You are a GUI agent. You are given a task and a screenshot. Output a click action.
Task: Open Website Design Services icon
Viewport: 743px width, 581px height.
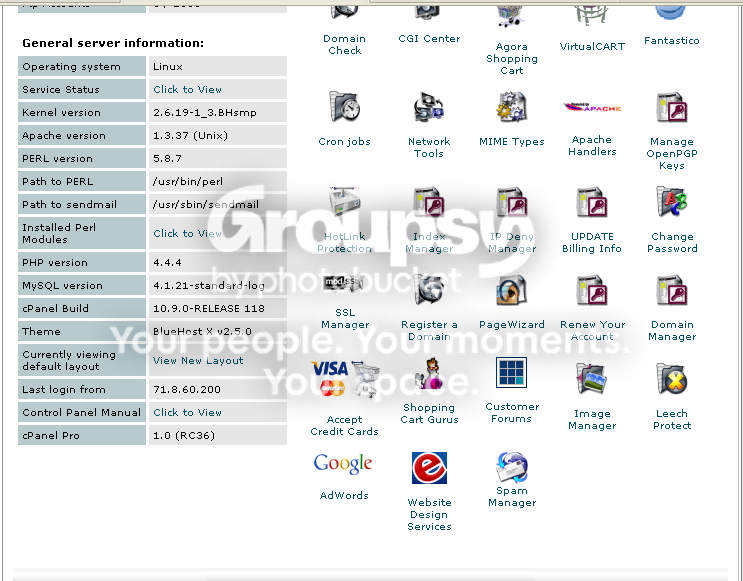coord(429,468)
